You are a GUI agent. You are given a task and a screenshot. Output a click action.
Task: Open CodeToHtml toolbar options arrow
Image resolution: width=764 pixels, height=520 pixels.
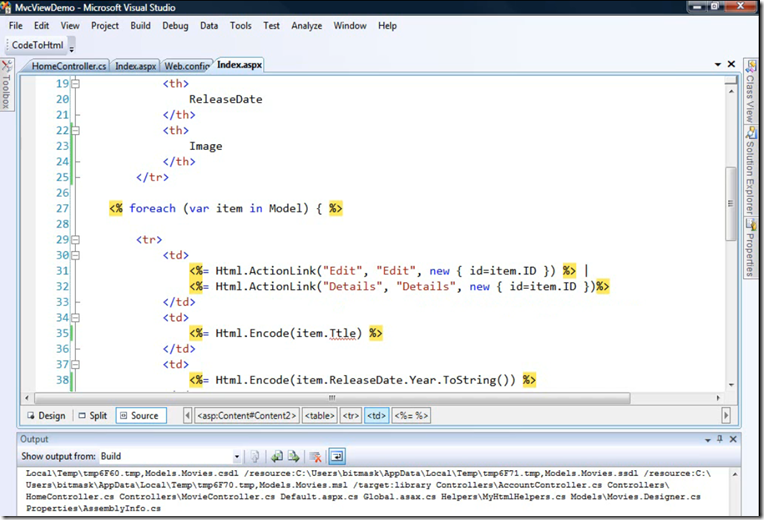point(72,48)
